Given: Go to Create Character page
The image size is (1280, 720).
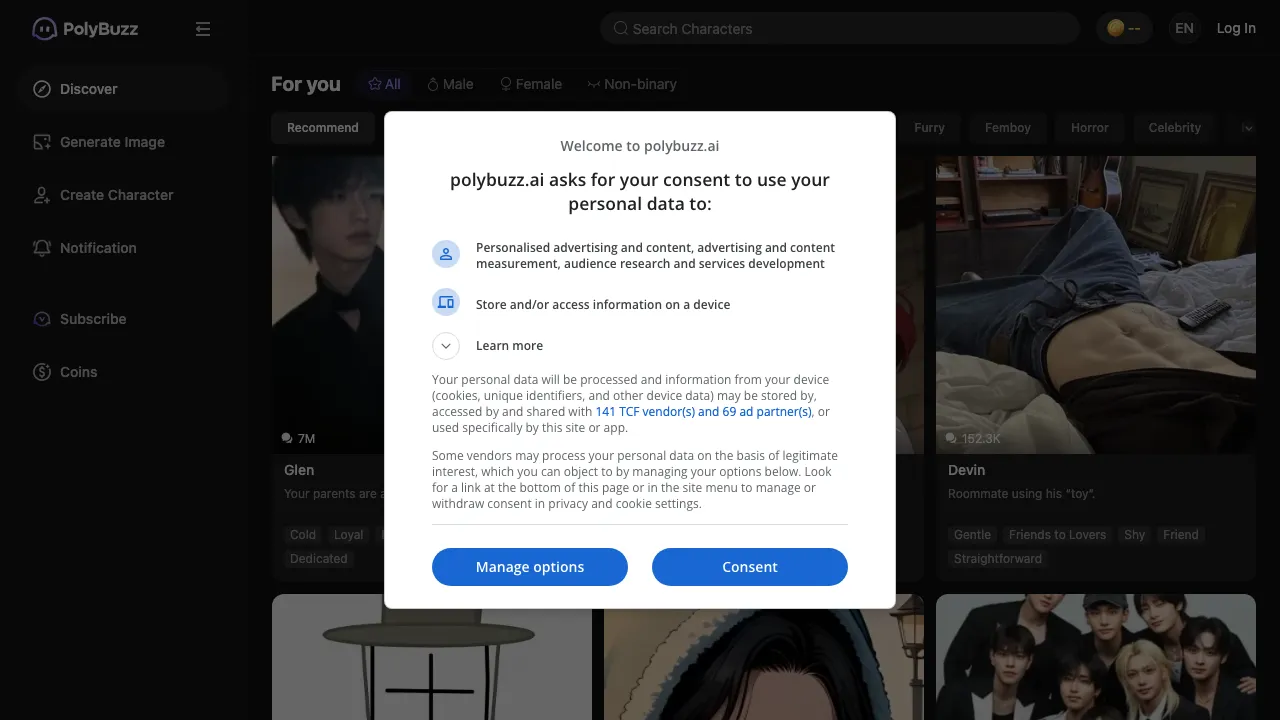Looking at the screenshot, I should [116, 195].
